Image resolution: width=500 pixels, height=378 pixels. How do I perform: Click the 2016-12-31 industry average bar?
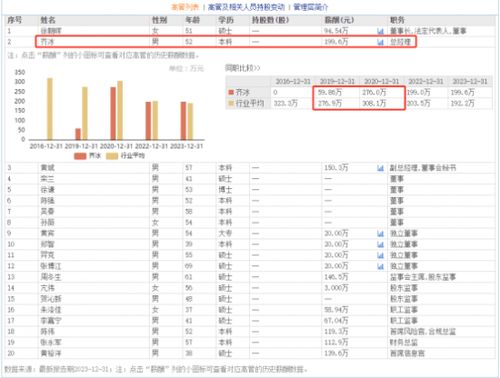pos(50,109)
